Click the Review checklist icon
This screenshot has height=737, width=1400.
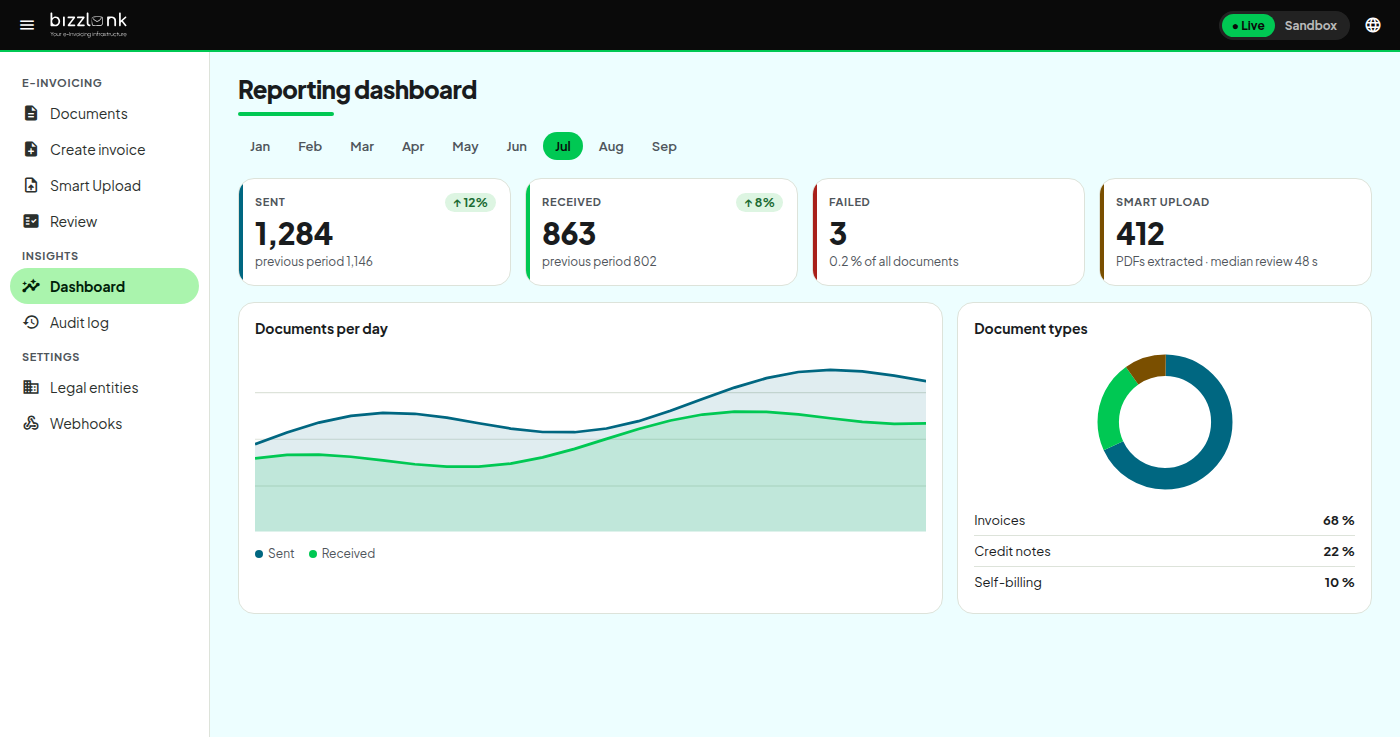pyautogui.click(x=31, y=221)
